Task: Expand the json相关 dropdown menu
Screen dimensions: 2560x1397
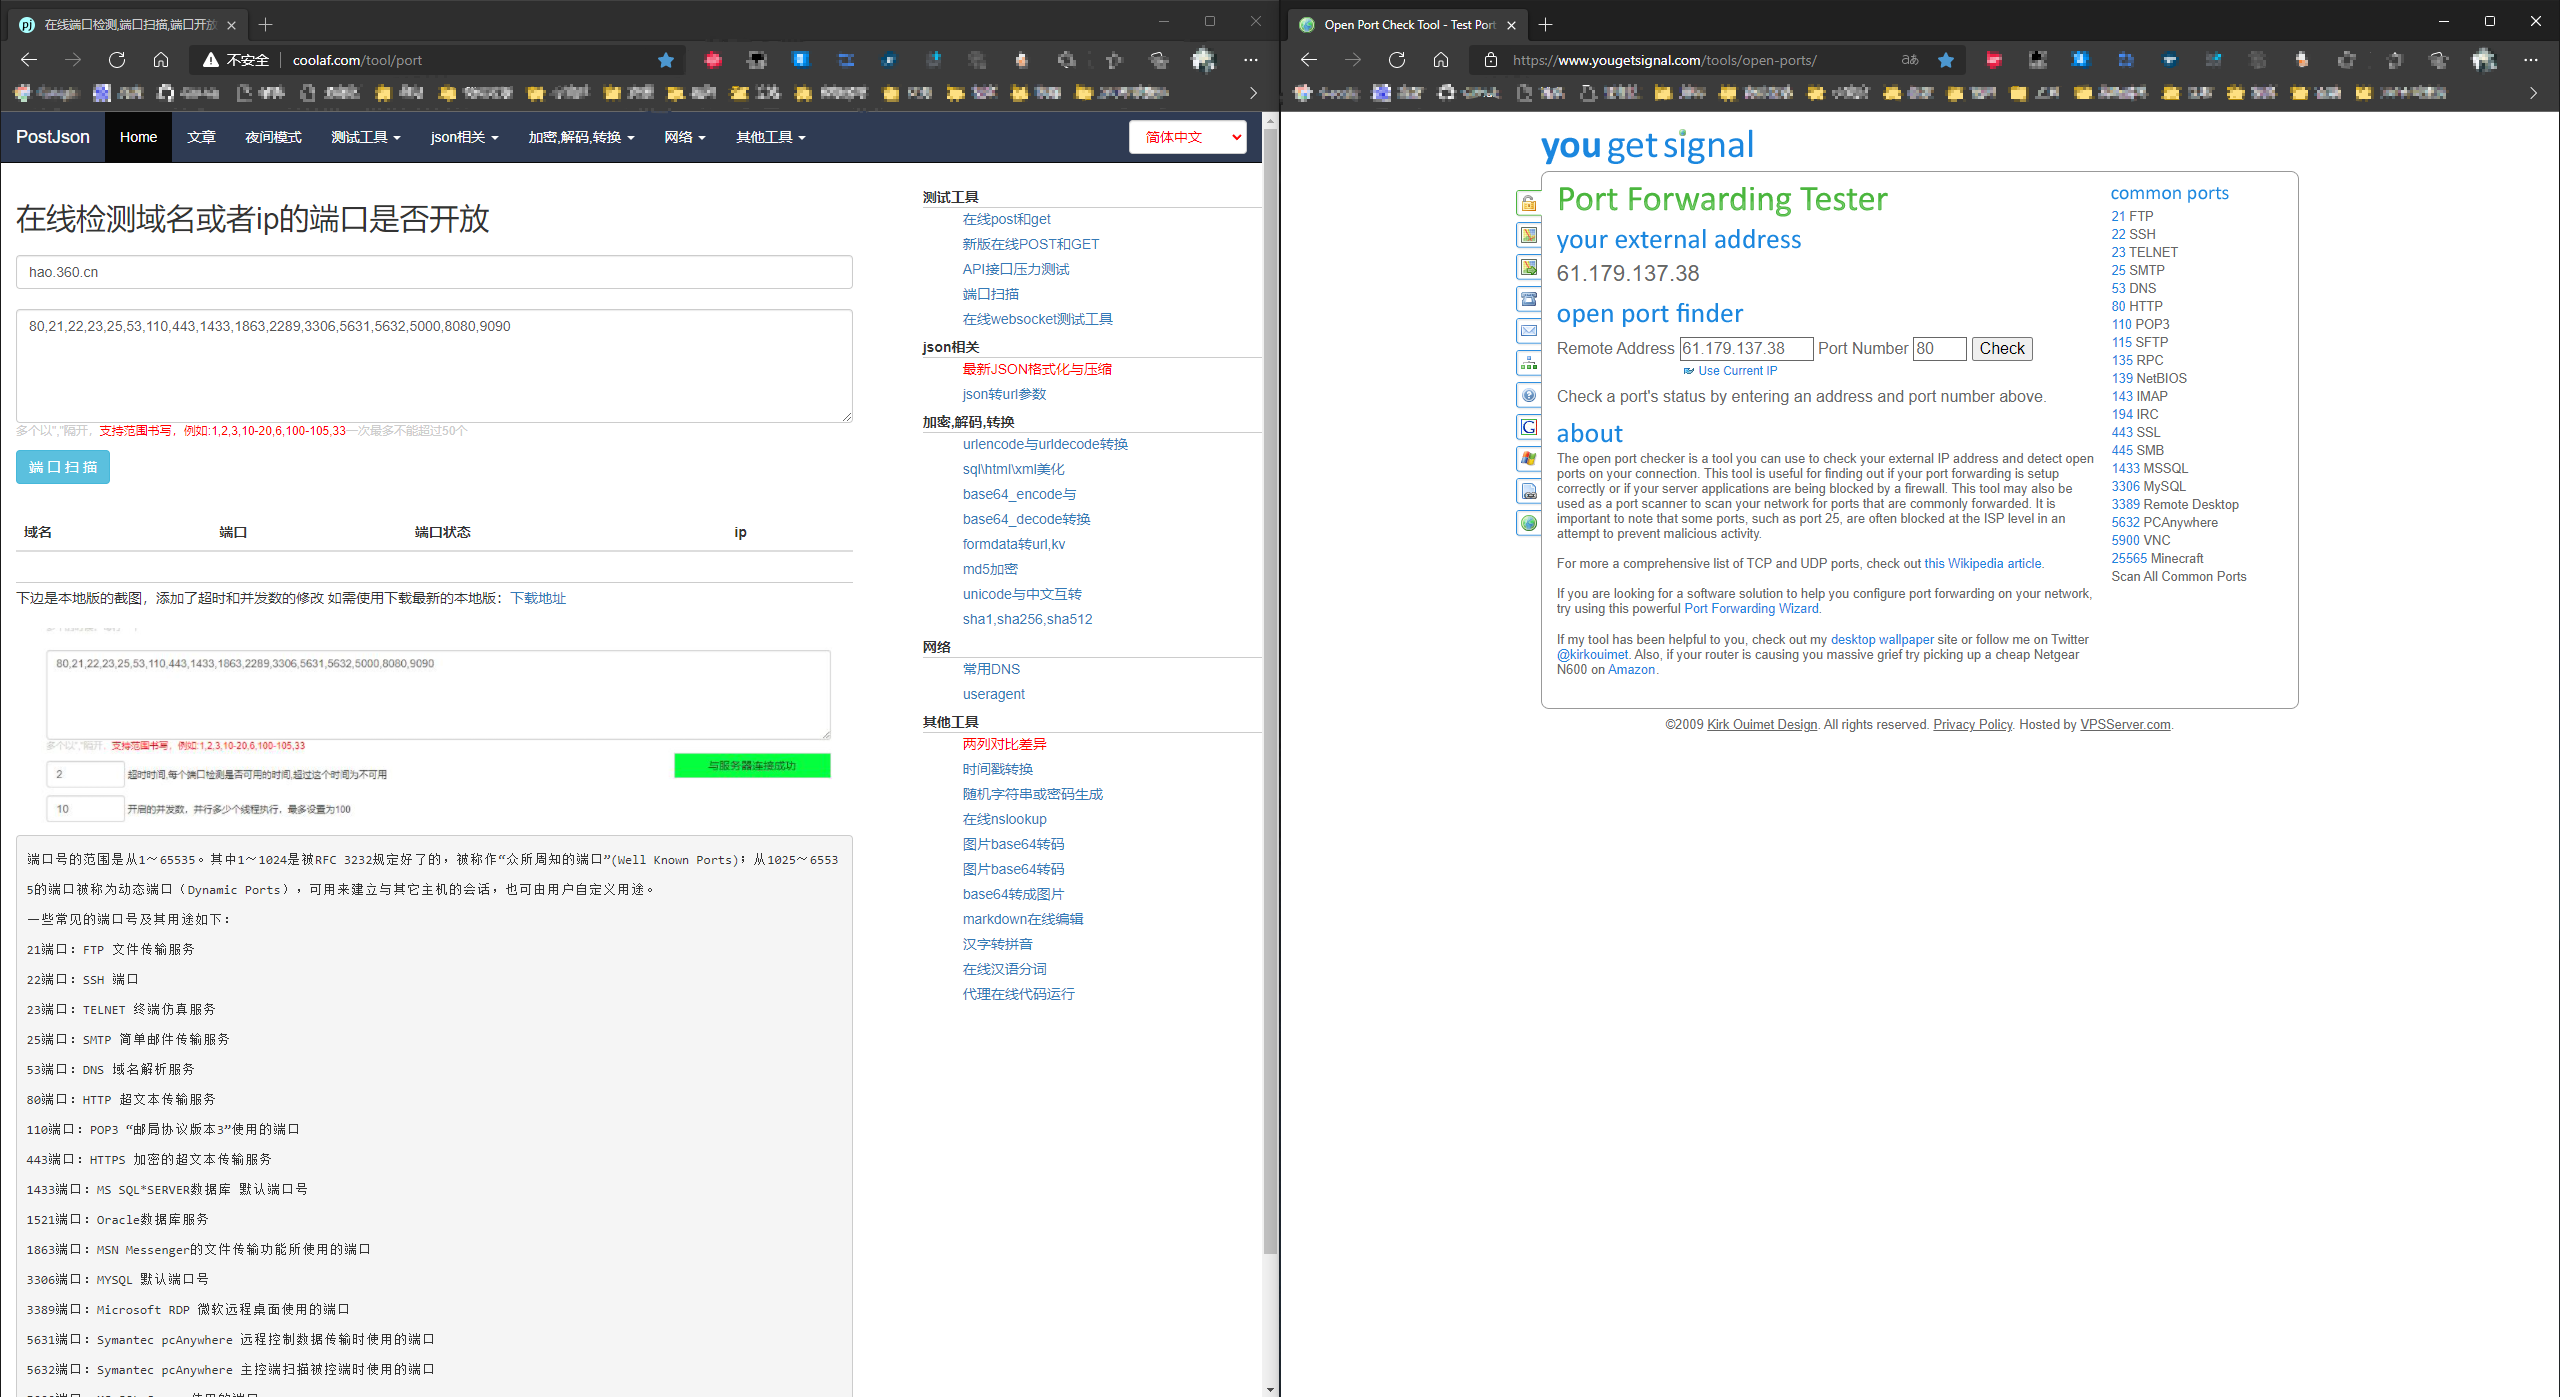Action: pos(464,137)
